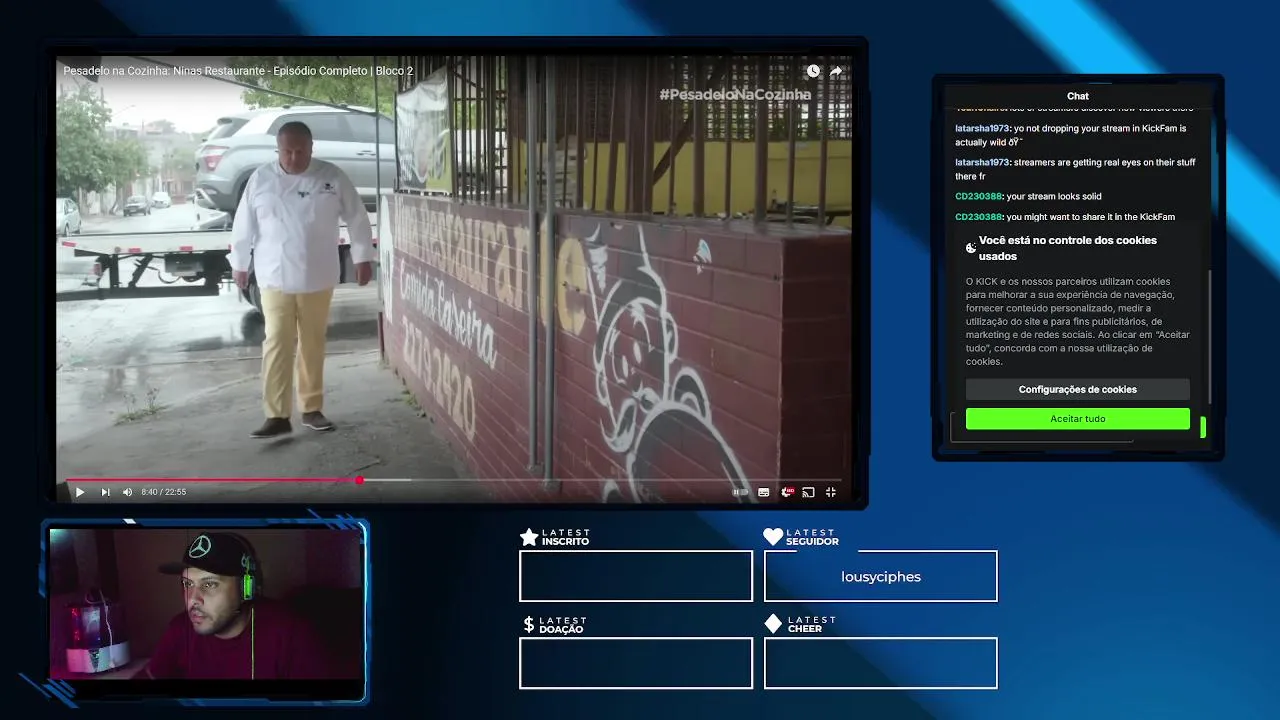The image size is (1280, 720).
Task: Click the streamer webcam thumbnail
Action: click(206, 604)
